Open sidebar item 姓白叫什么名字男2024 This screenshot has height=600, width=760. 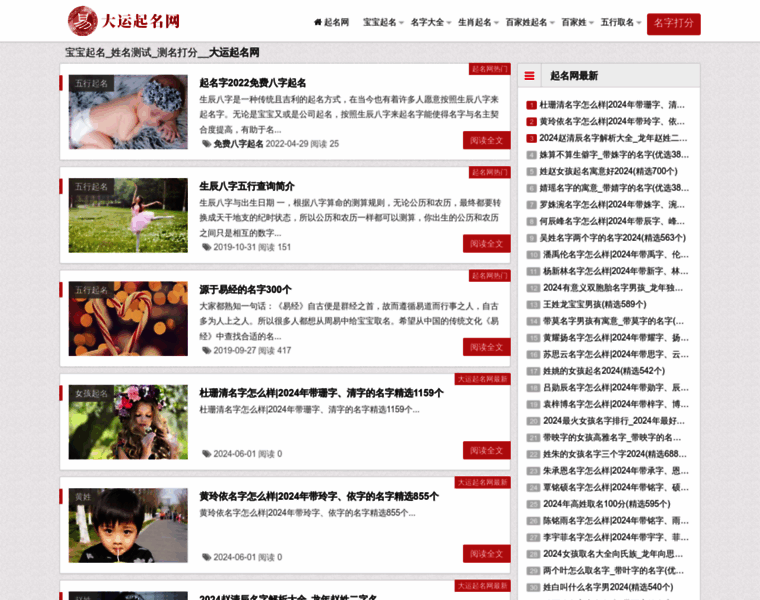coord(608,587)
